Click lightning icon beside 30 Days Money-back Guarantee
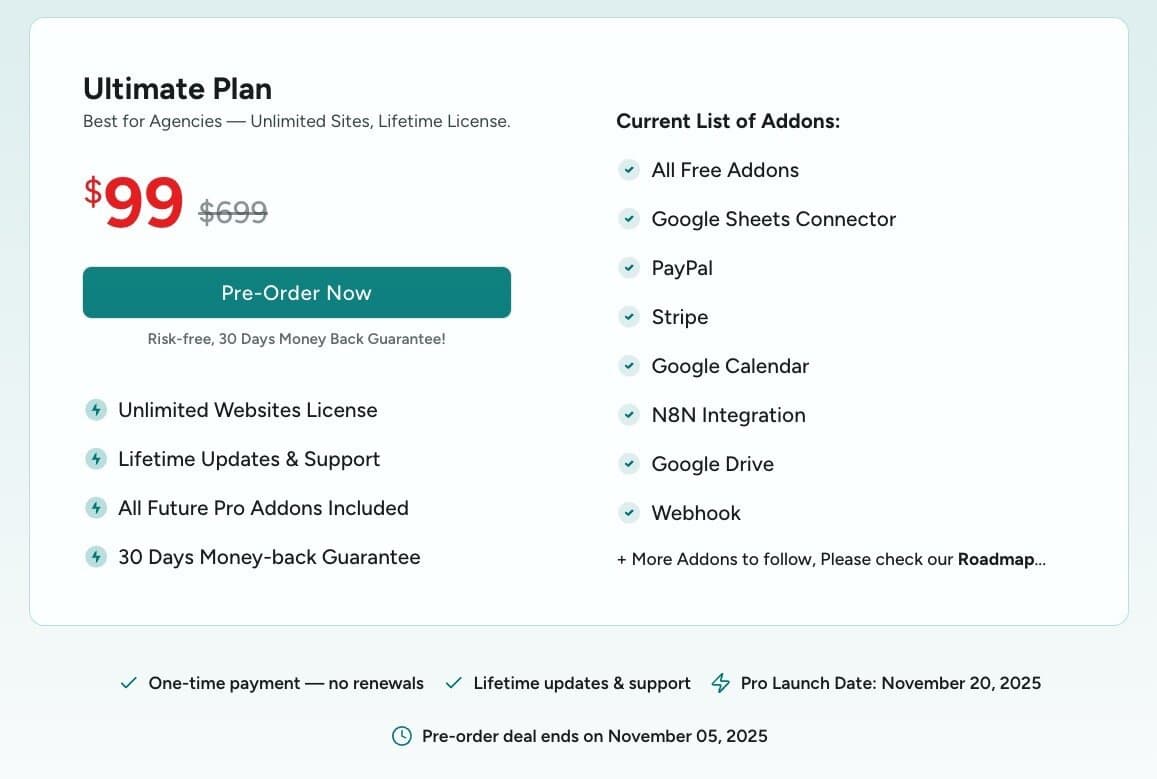The width and height of the screenshot is (1157, 779). 96,557
